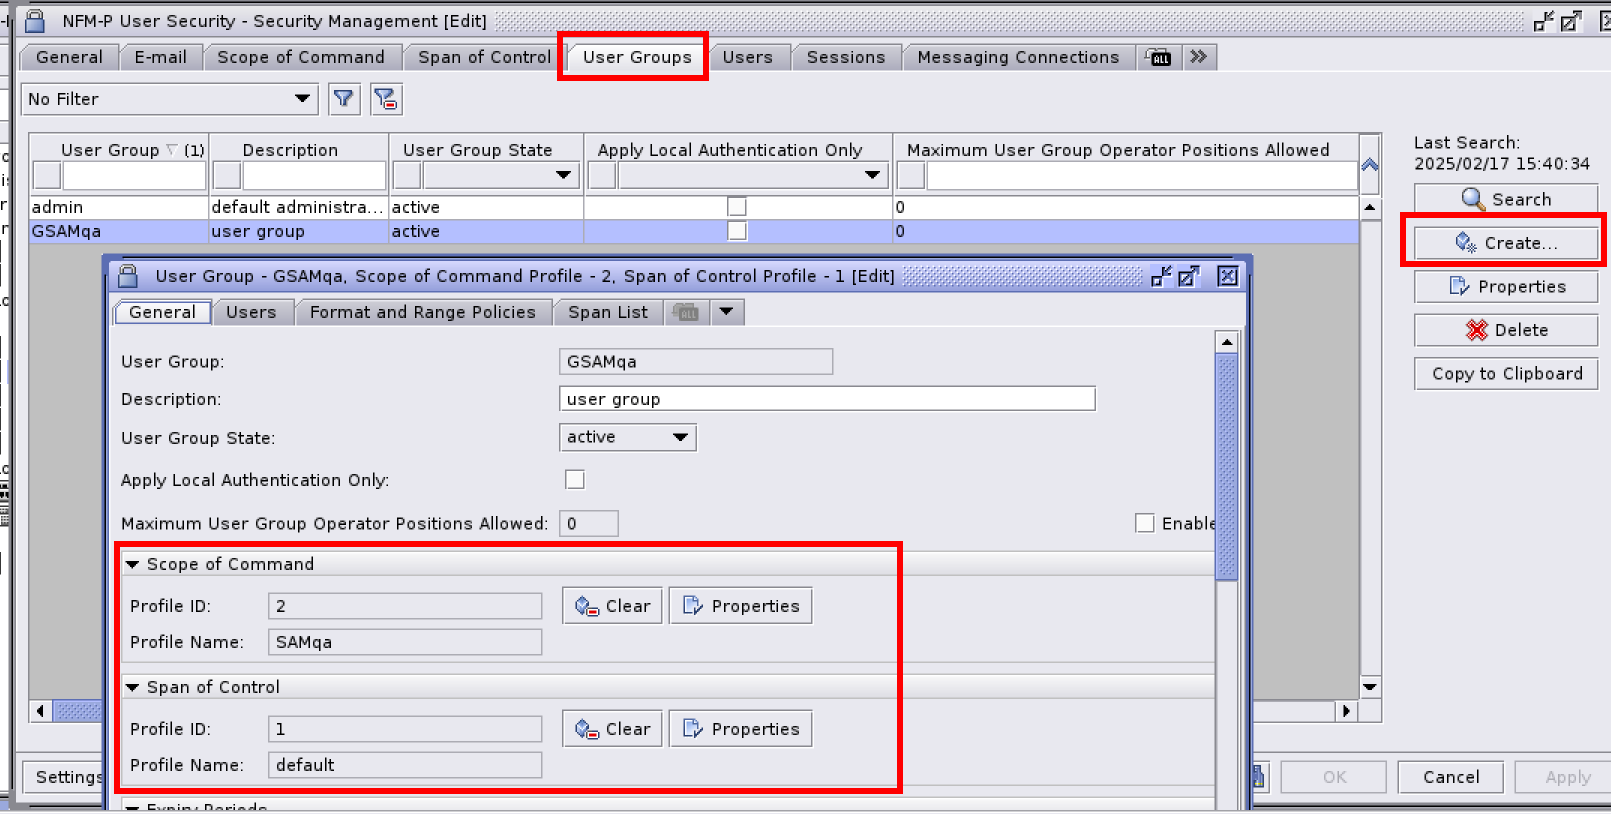1611x814 pixels.
Task: Click the Delete button
Action: click(1505, 330)
